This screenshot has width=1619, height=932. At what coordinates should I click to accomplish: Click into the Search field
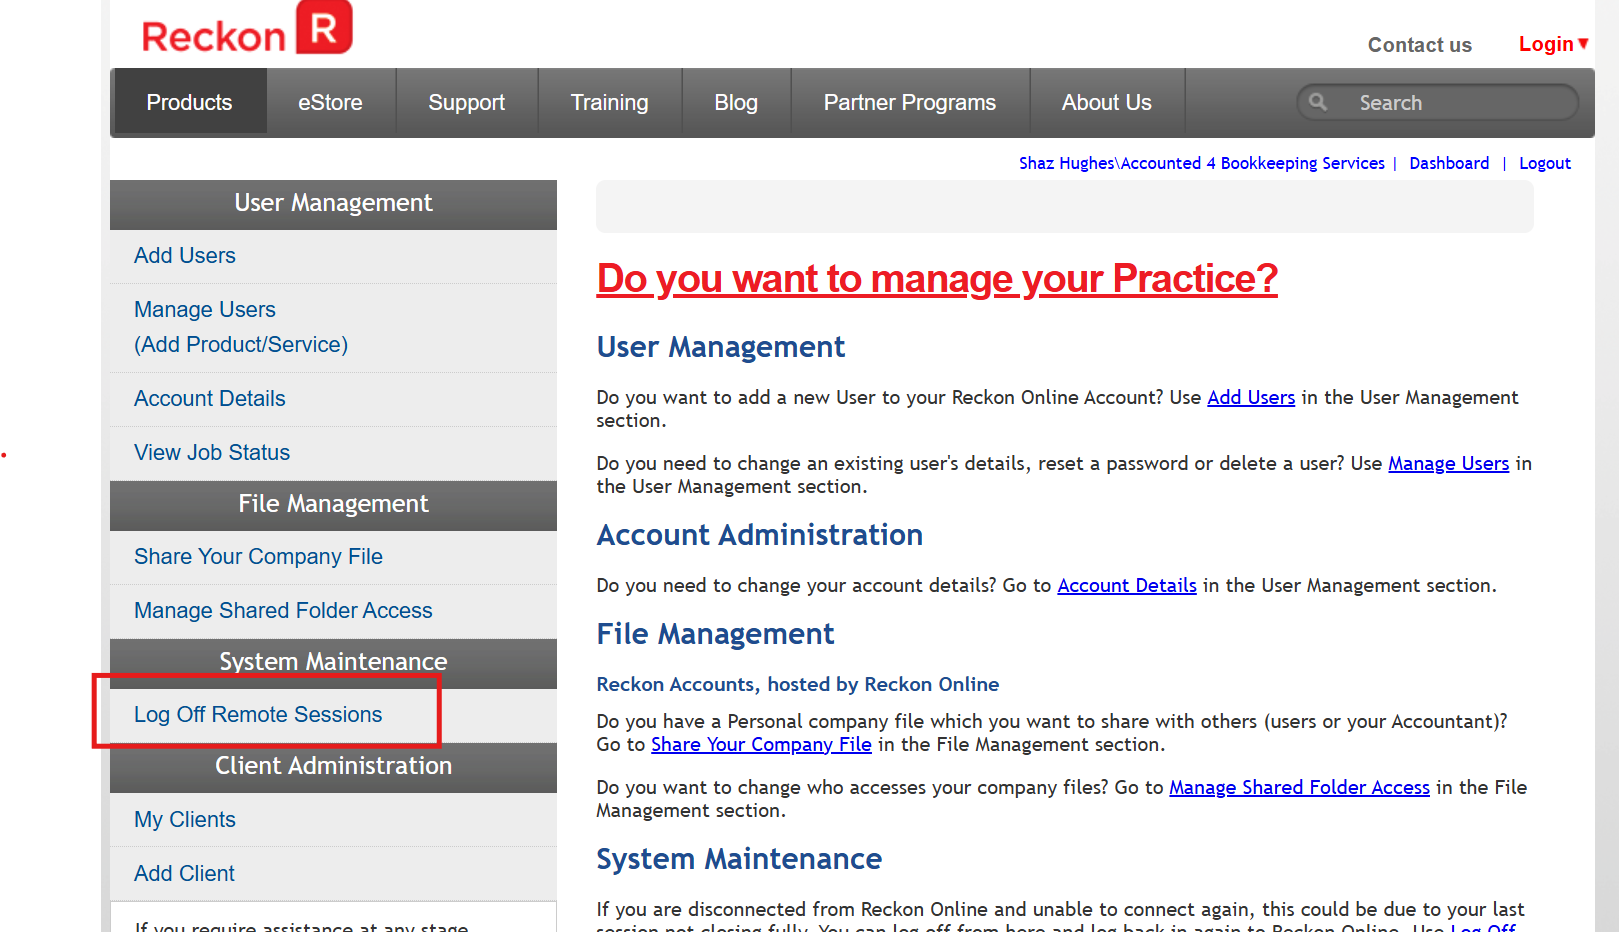point(1437,102)
